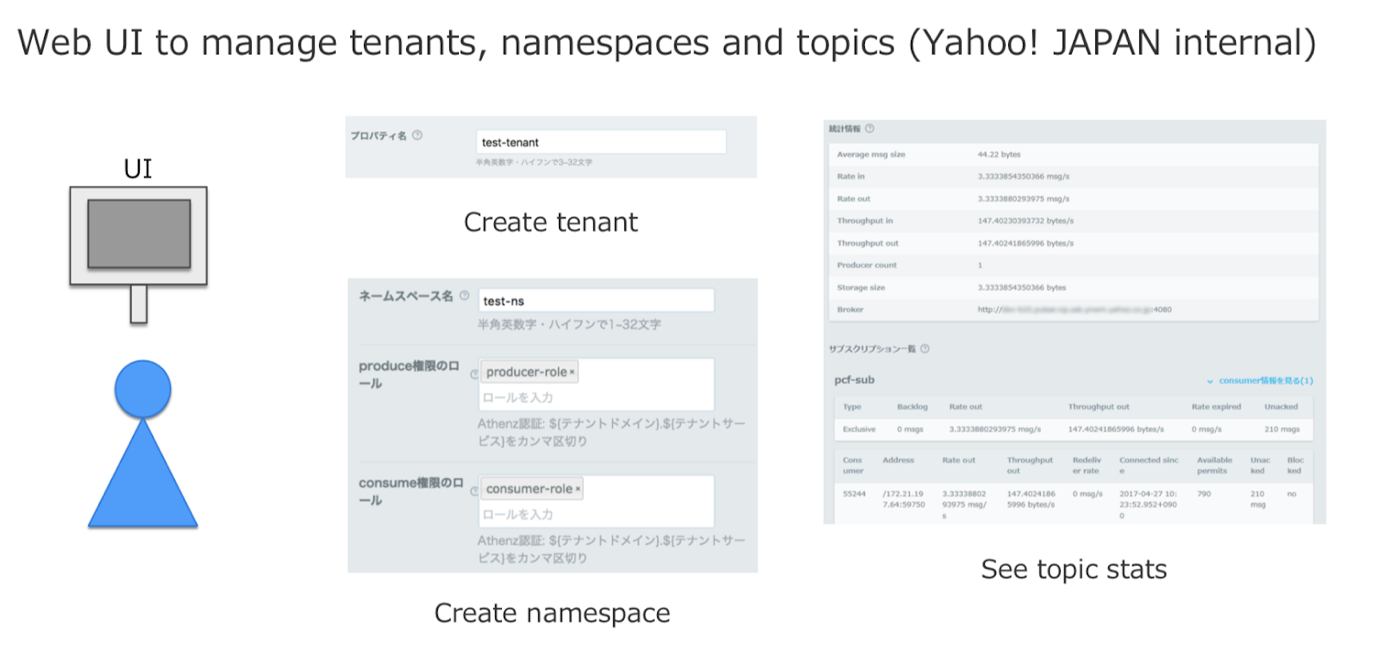Select value 147.40230393732 bytes/s
1380x664 pixels.
[1025, 221]
